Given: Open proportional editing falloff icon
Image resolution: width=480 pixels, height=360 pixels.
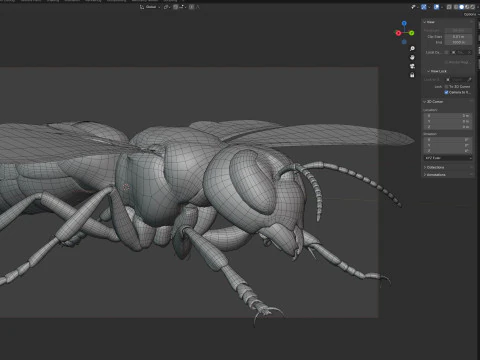Looking at the screenshot, I should coord(198,7).
